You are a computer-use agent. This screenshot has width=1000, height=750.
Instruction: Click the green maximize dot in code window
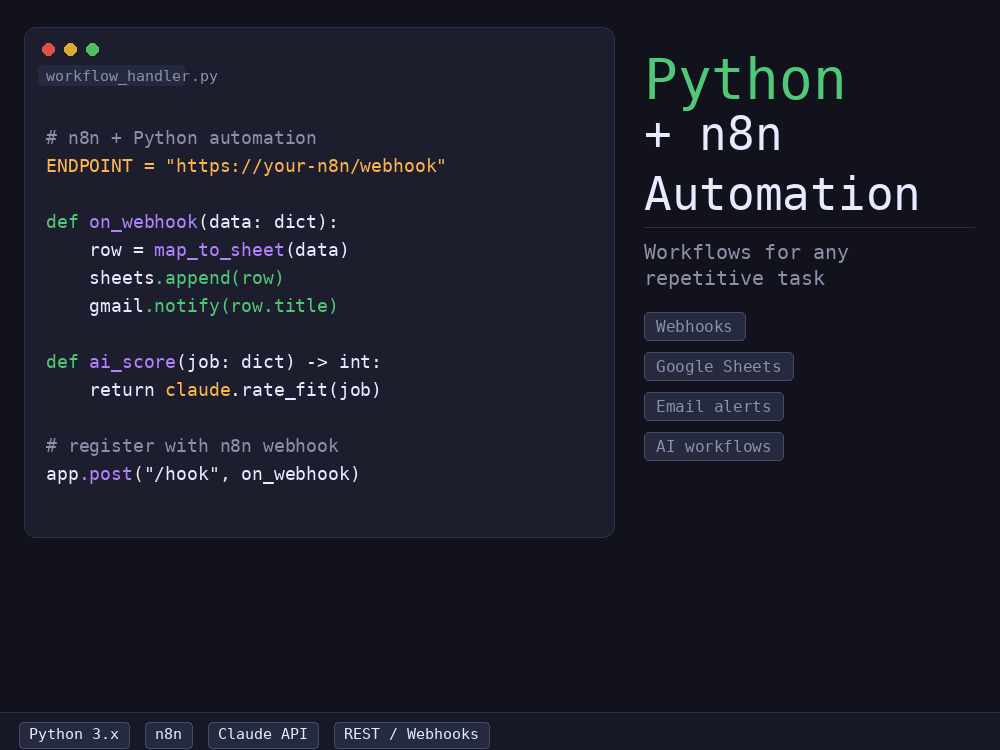click(92, 50)
